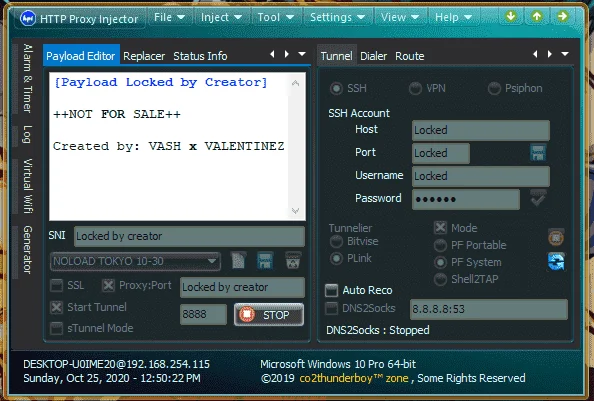Image resolution: width=594 pixels, height=401 pixels.
Task: Click the save config floppy icon below SNI
Action: pyautogui.click(x=265, y=261)
